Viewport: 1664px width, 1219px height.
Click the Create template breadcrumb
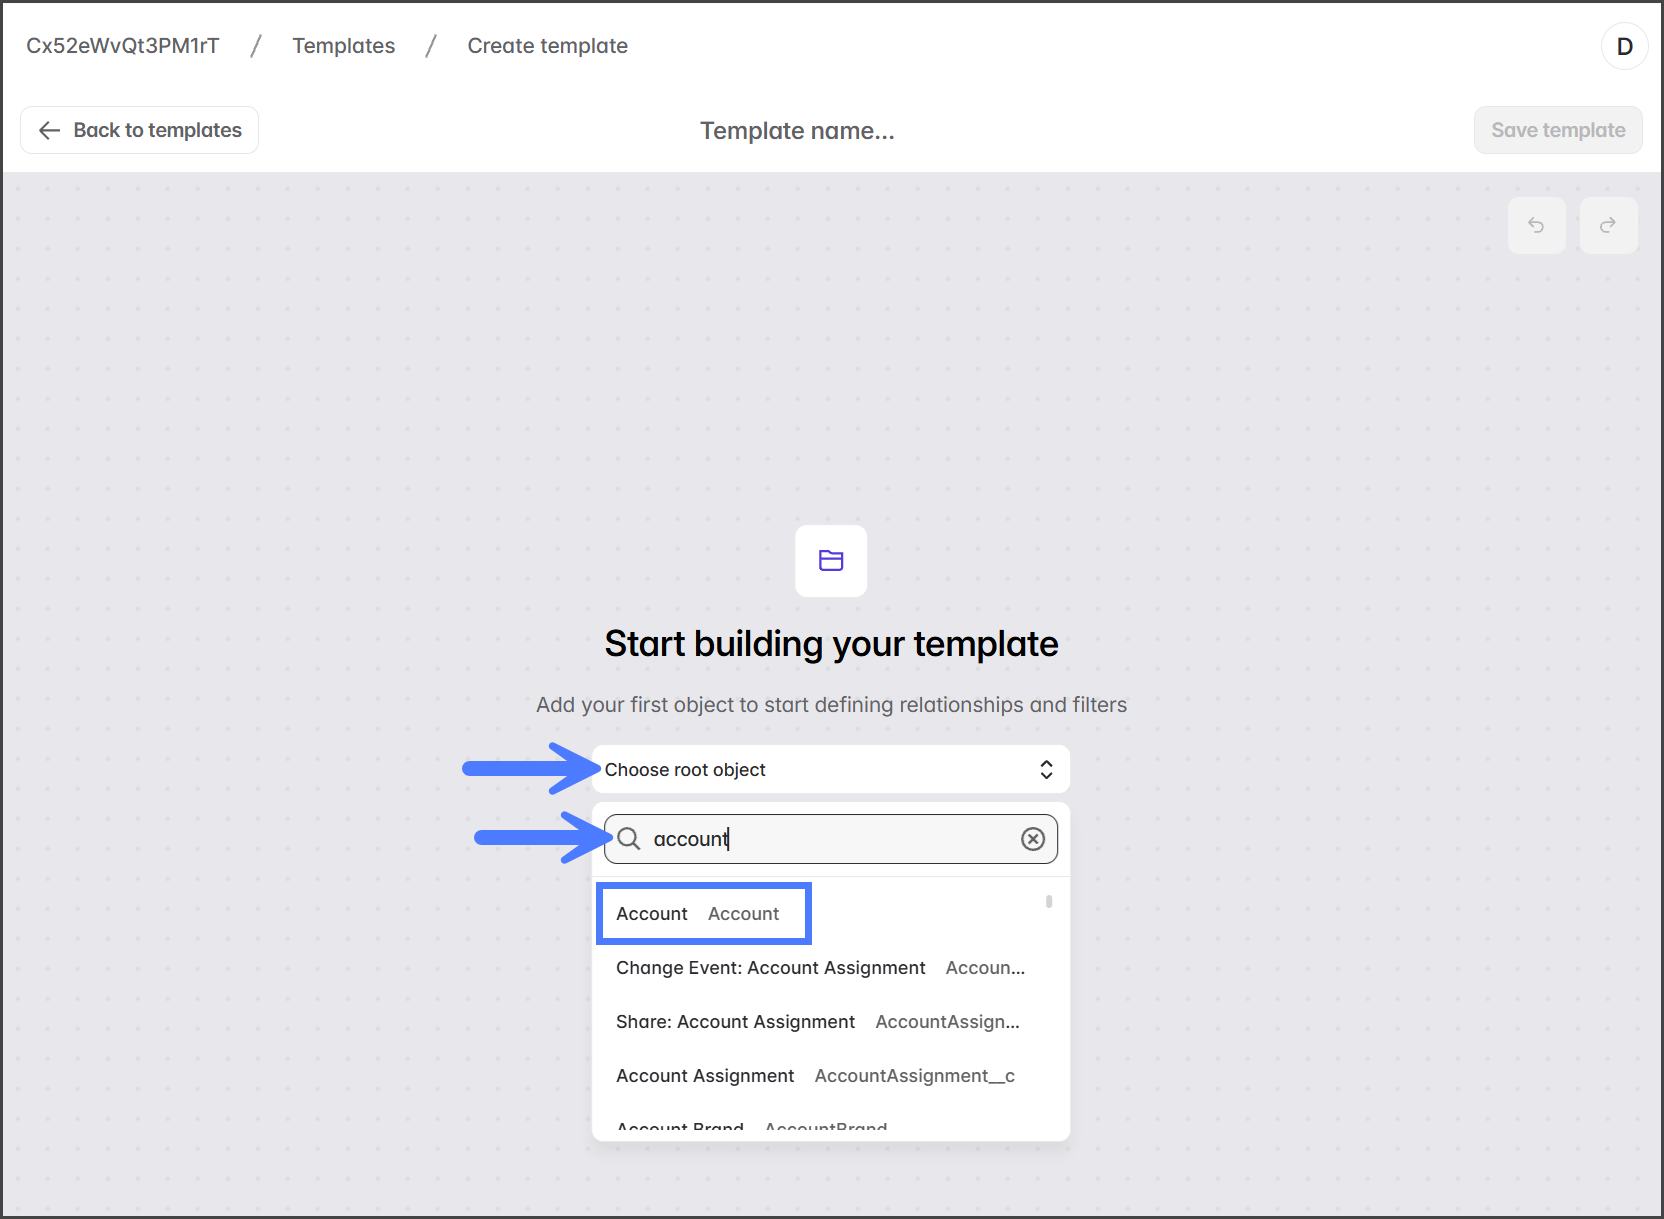click(x=547, y=46)
